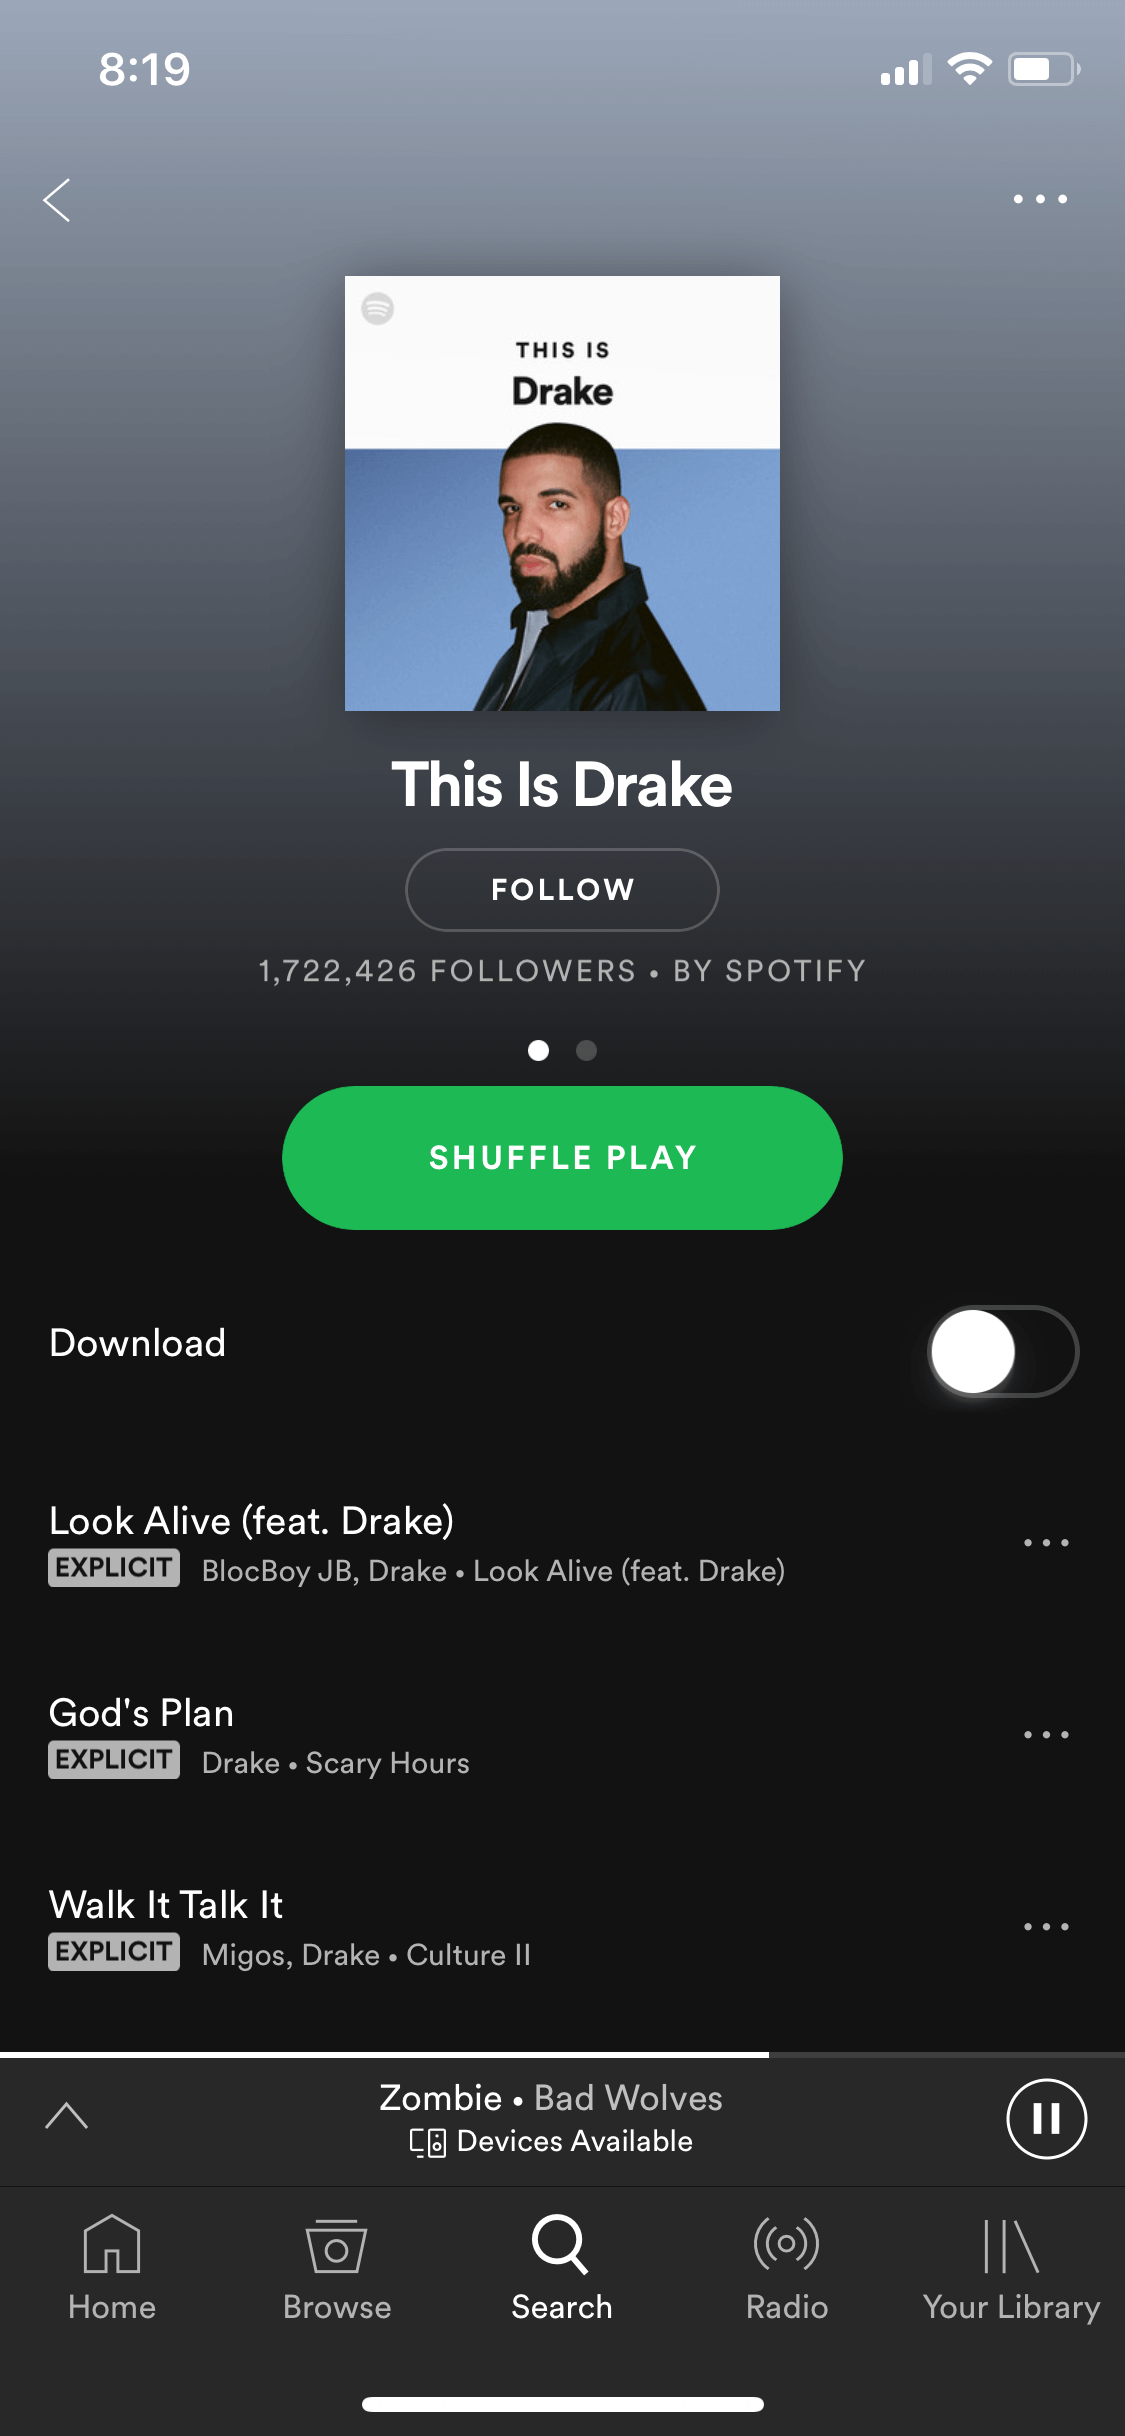1125x2436 pixels.
Task: Open more options for Walk It Talk It
Action: pyautogui.click(x=1046, y=1927)
